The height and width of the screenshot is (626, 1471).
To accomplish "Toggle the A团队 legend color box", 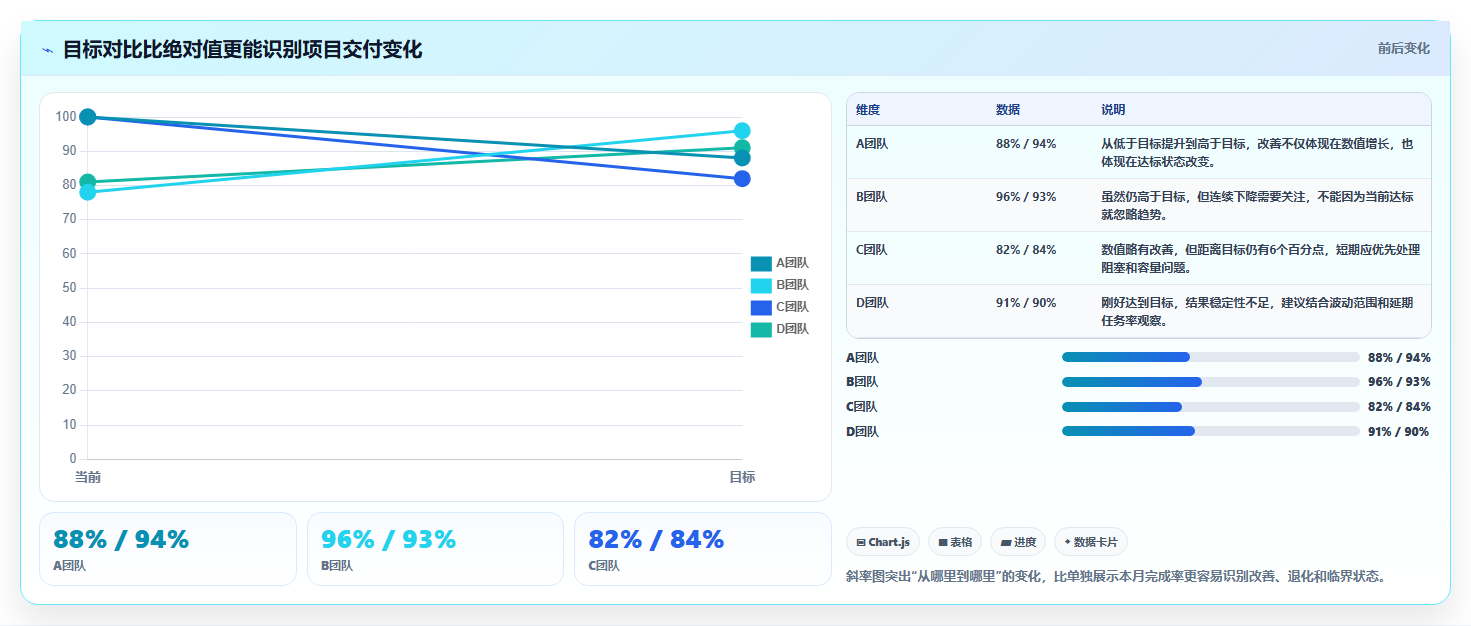I will [761, 263].
